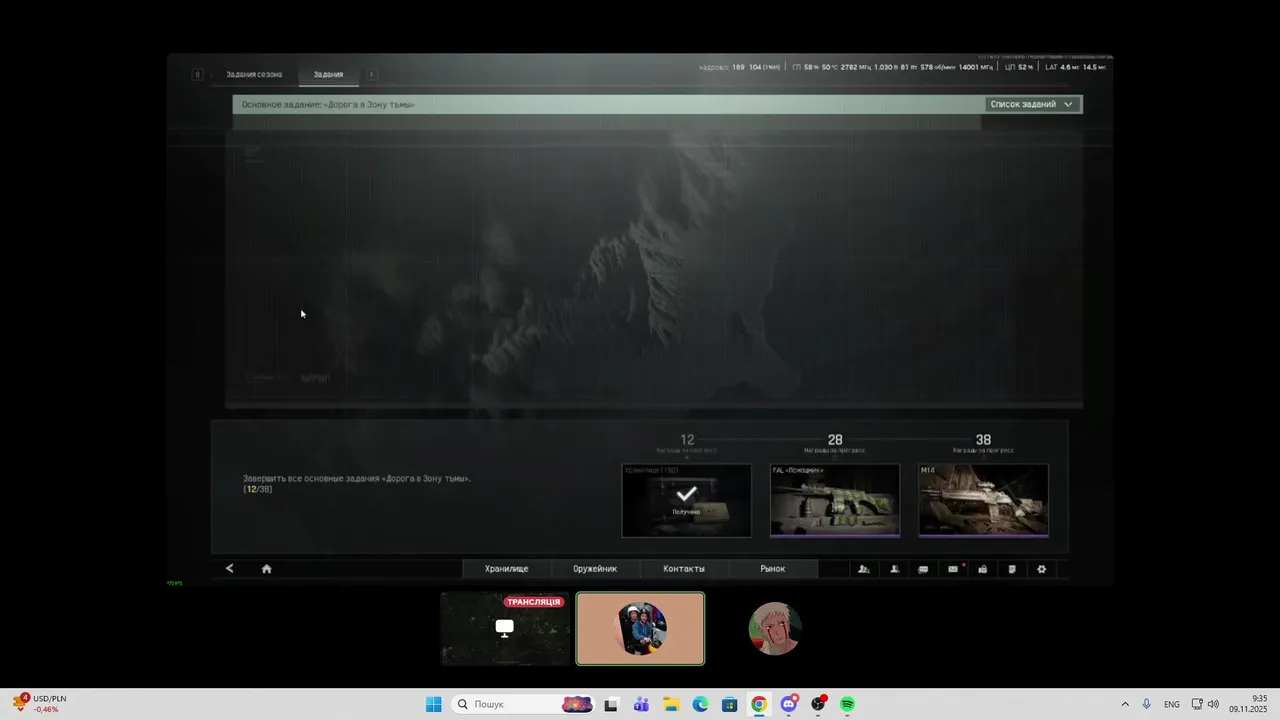The width and height of the screenshot is (1280, 720).
Task: Click the key hint icon left of Задания сезона
Action: (197, 74)
